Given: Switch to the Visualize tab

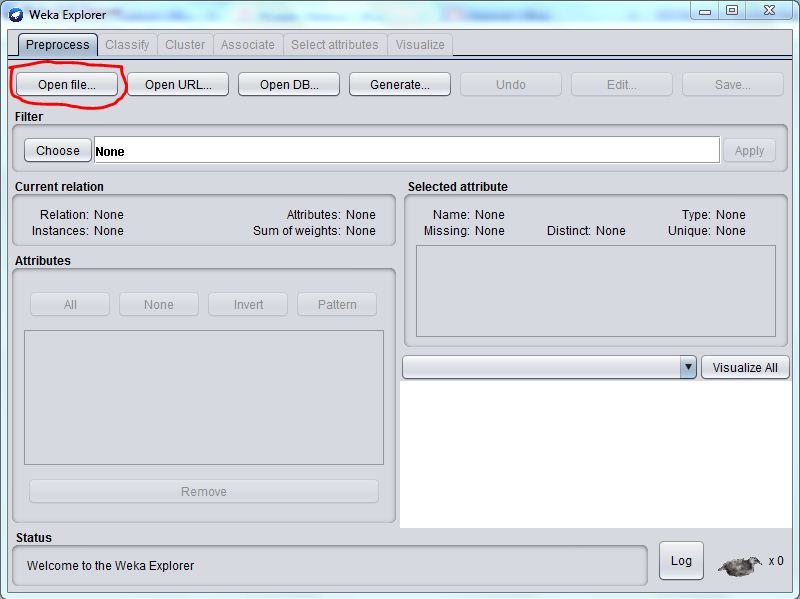Looking at the screenshot, I should pyautogui.click(x=420, y=44).
